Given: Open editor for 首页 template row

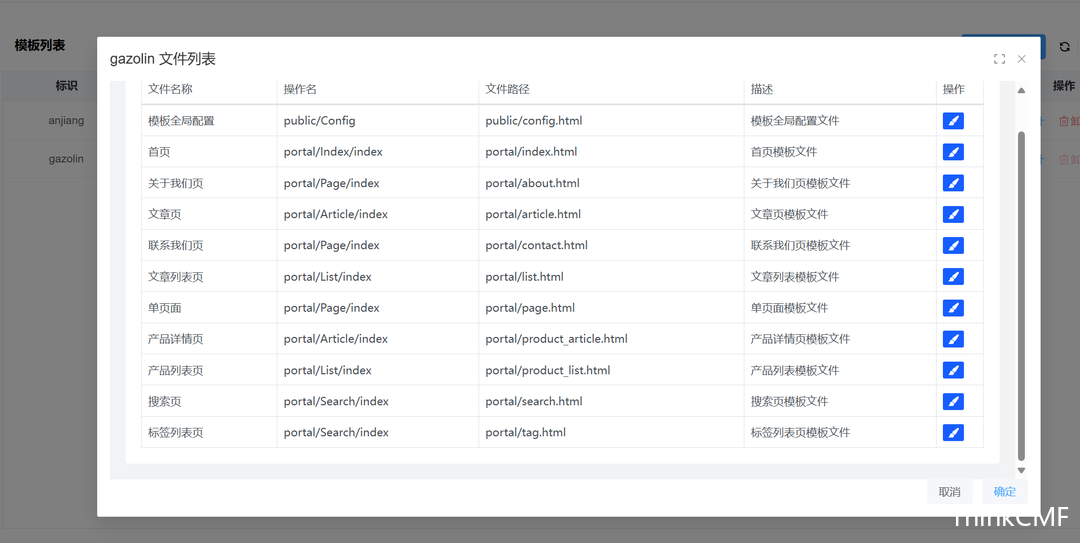Looking at the screenshot, I should pos(953,152).
